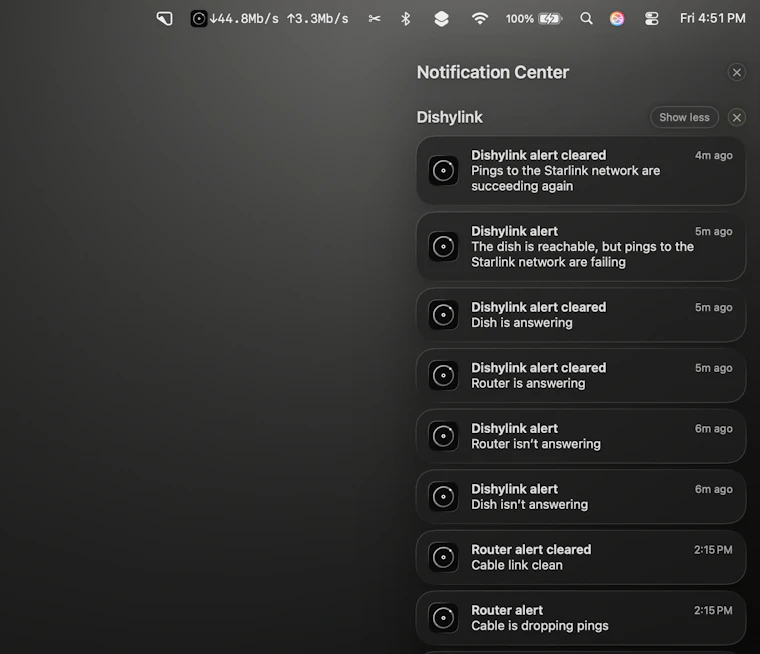Click Dishylink icon on 'succeeding again' notification
This screenshot has width=760, height=654.
click(x=443, y=171)
